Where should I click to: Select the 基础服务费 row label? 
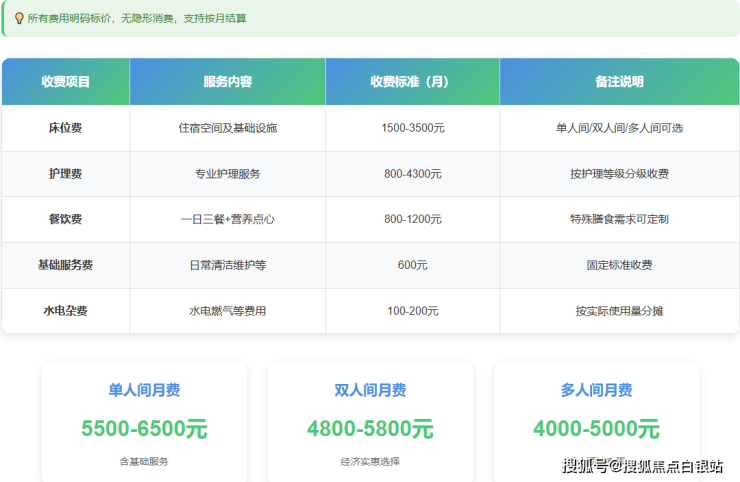tap(65, 265)
